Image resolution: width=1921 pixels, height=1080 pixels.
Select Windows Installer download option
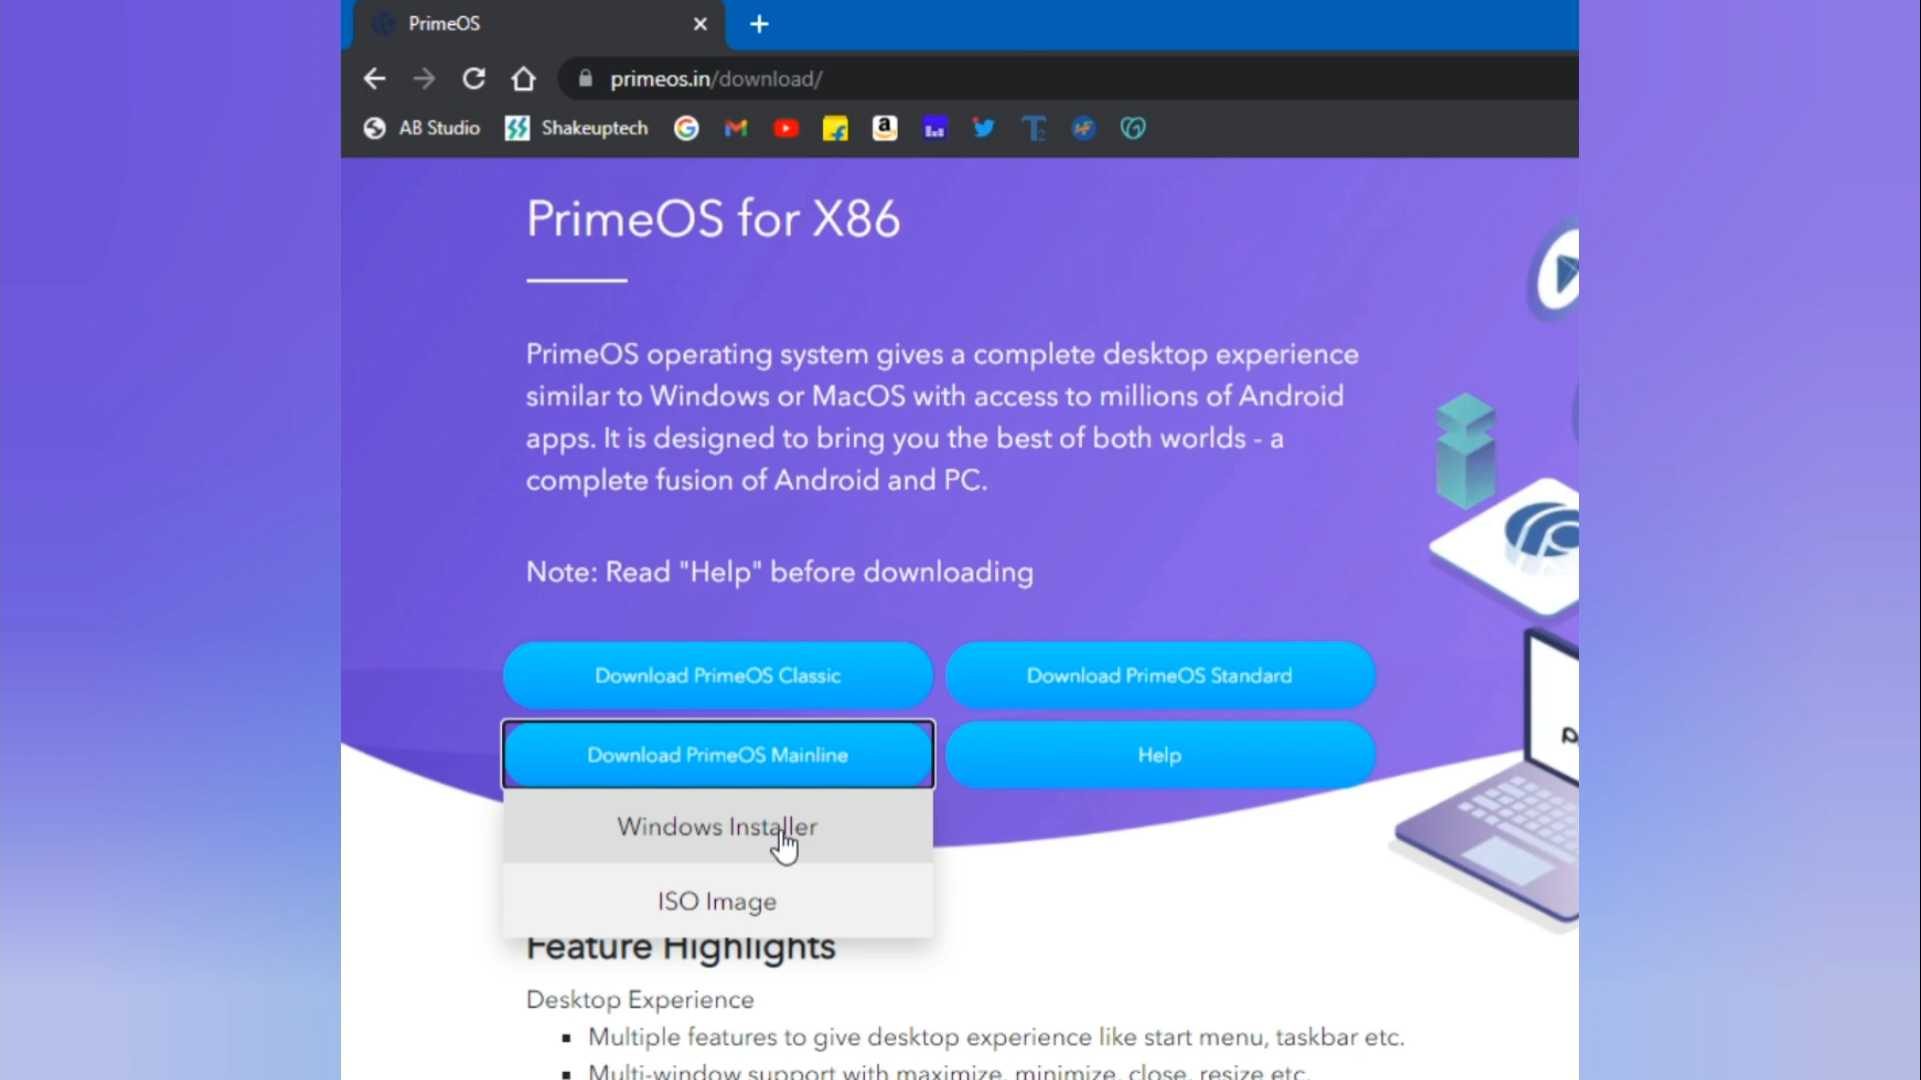tap(716, 827)
